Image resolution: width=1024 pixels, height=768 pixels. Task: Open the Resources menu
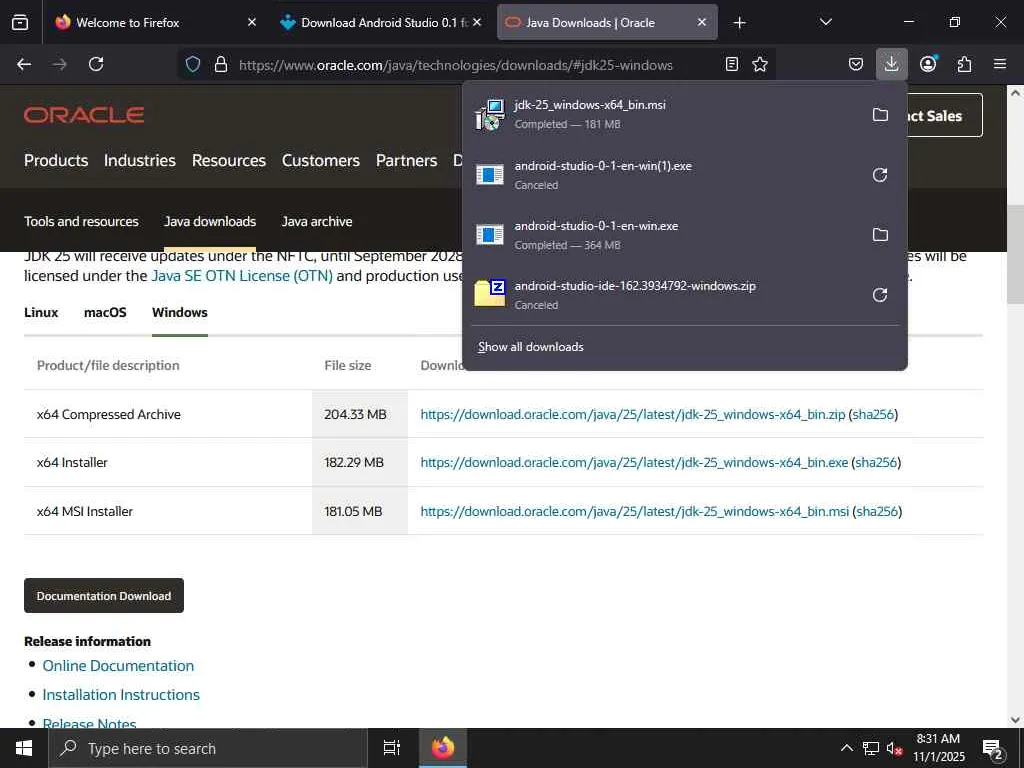pos(229,160)
